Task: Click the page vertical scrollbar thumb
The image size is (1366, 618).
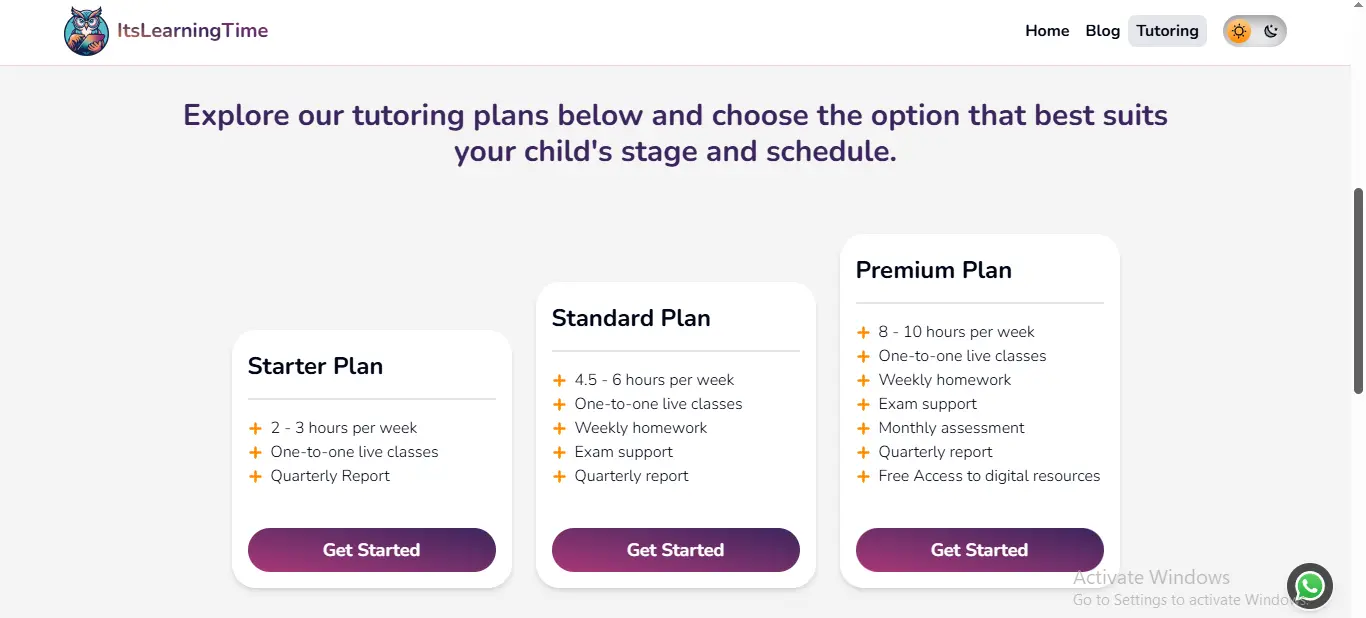Action: click(1358, 290)
